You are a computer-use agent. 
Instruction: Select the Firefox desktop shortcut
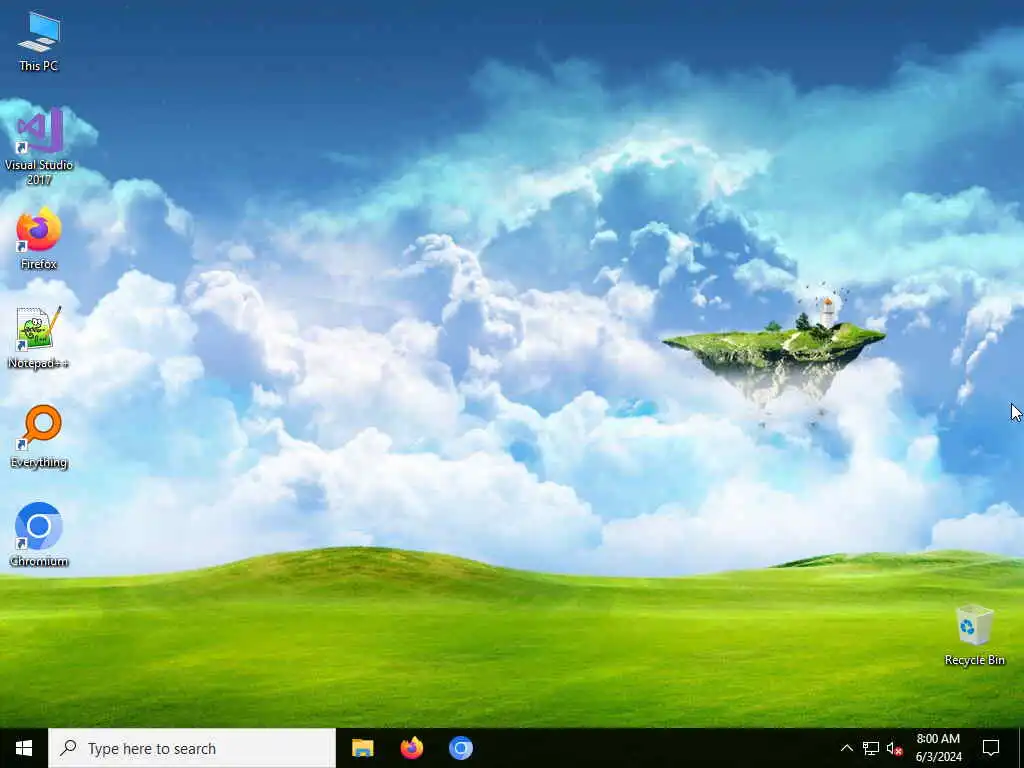tap(39, 239)
